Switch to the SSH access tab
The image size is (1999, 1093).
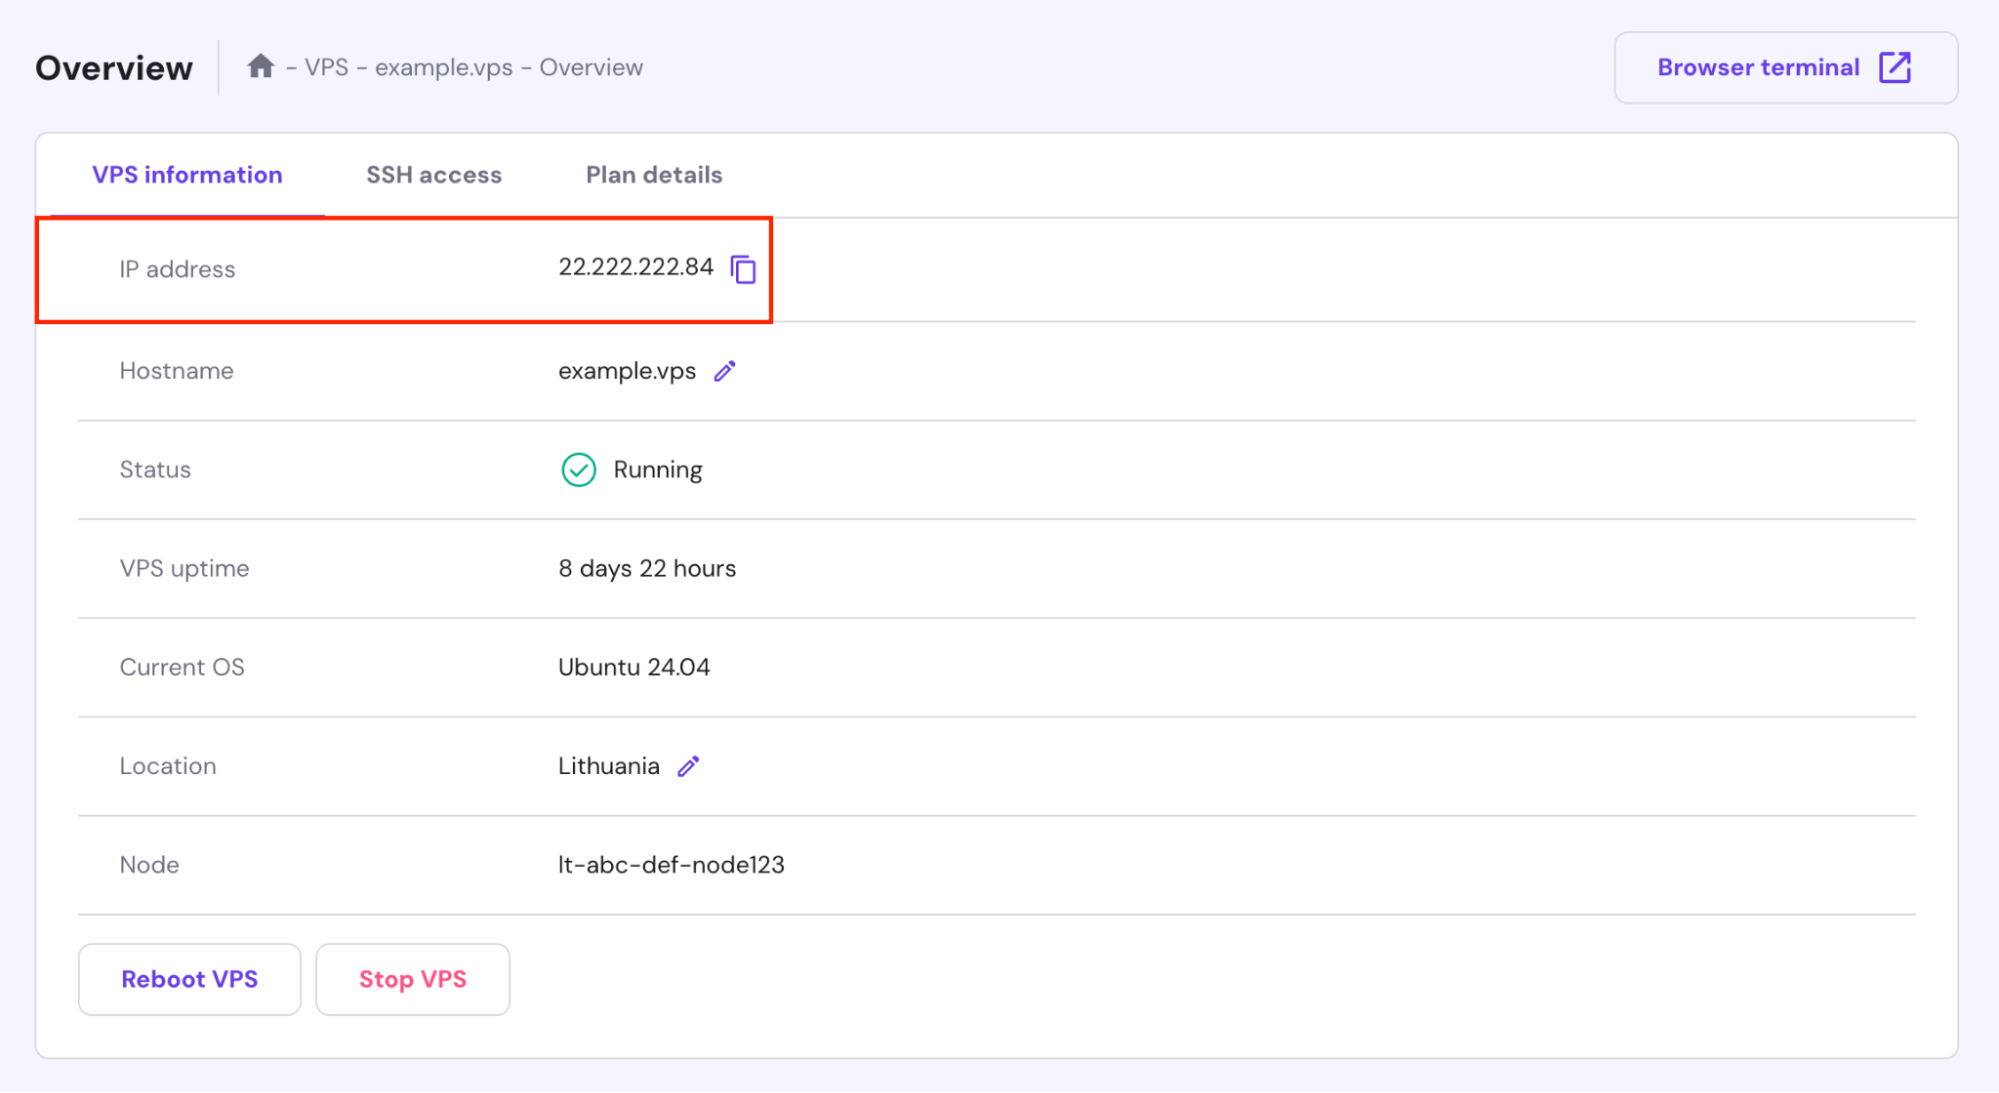[433, 175]
